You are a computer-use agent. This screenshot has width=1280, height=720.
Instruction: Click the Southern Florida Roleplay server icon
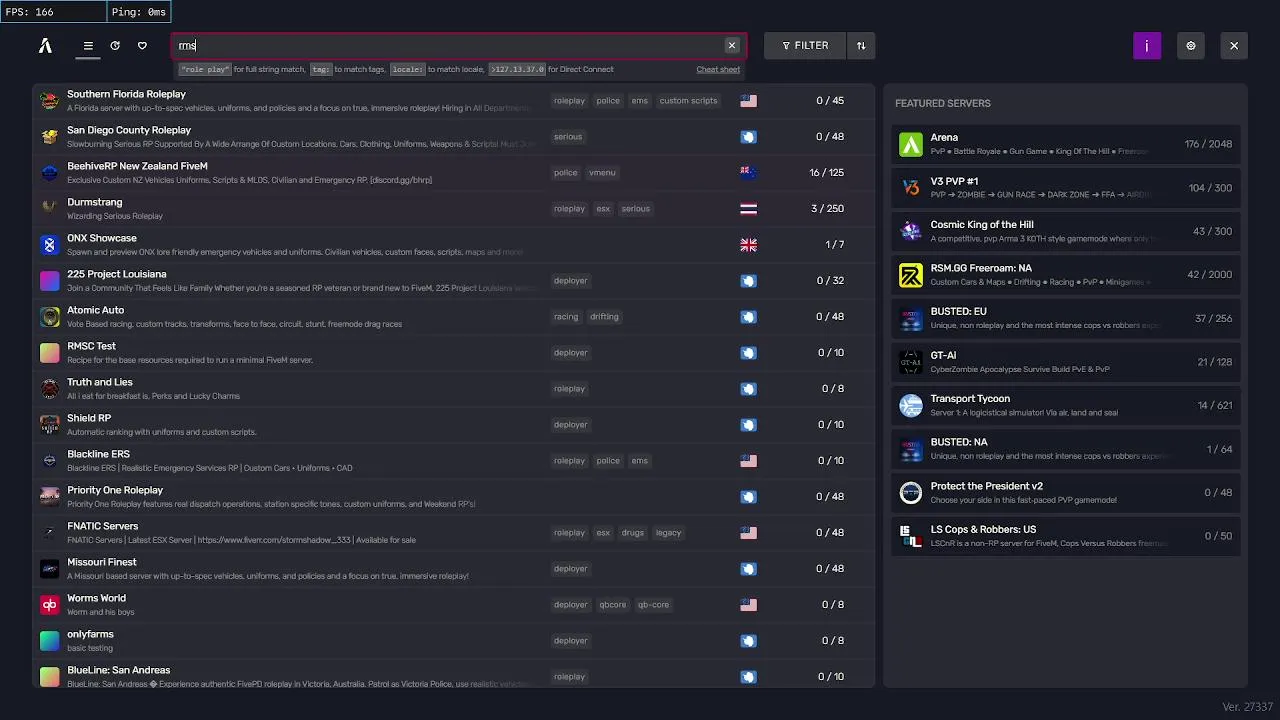(50, 101)
